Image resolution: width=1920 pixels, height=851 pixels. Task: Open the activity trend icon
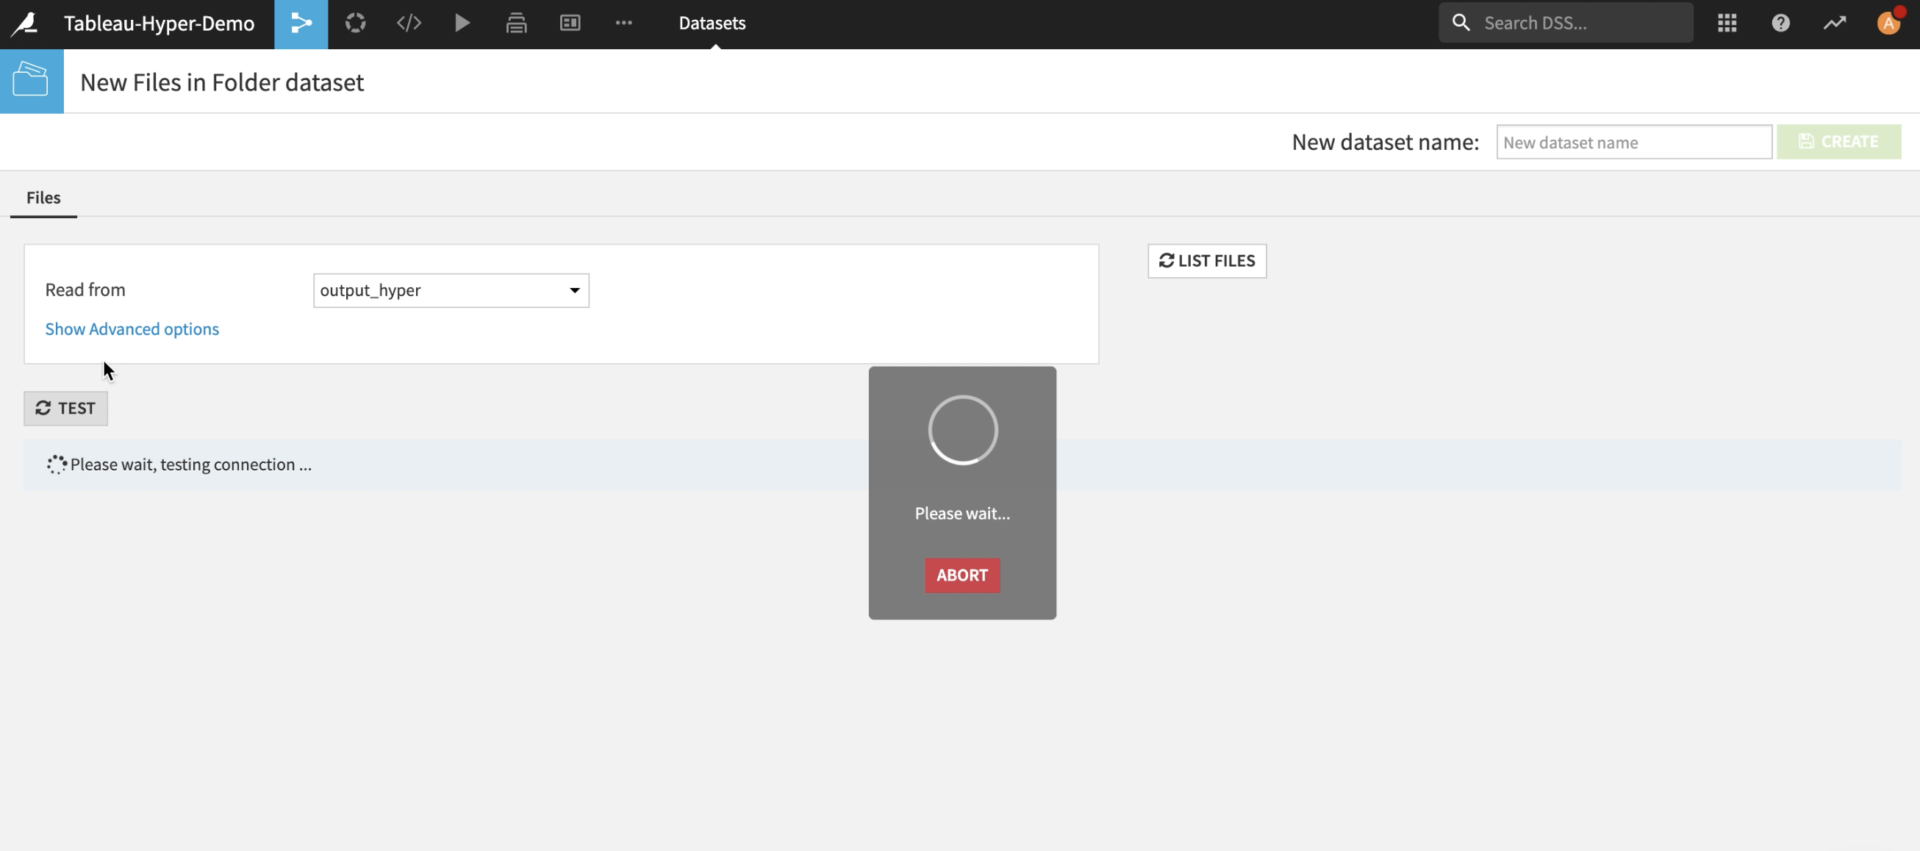click(1835, 23)
